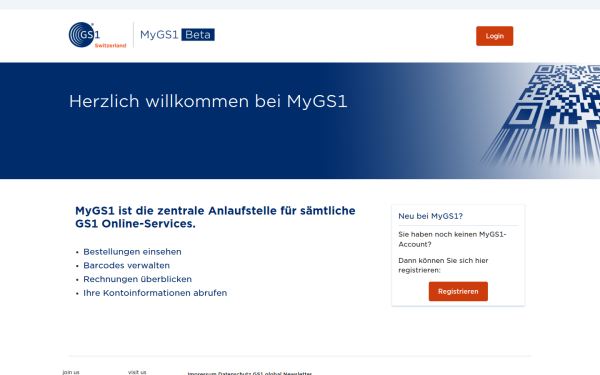This screenshot has height=375, width=600.
Task: Select the text "Barcodes verwalten"
Action: [127, 266]
